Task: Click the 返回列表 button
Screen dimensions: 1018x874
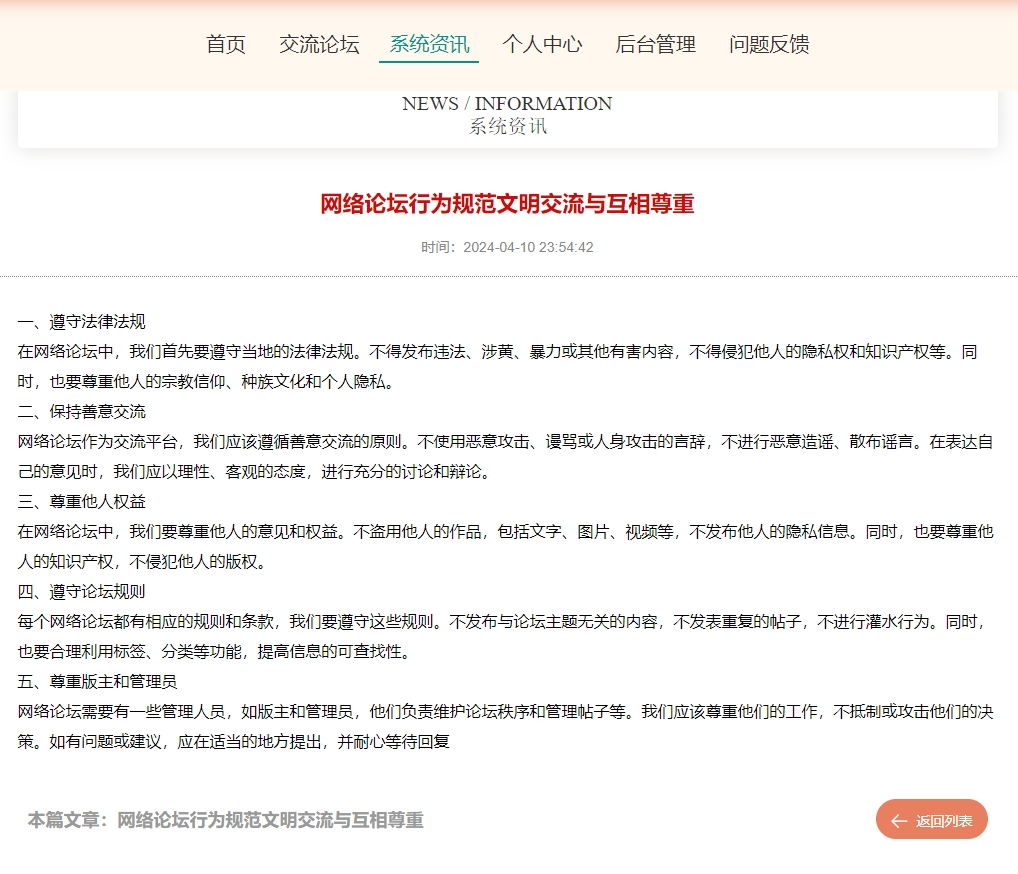Action: [932, 819]
